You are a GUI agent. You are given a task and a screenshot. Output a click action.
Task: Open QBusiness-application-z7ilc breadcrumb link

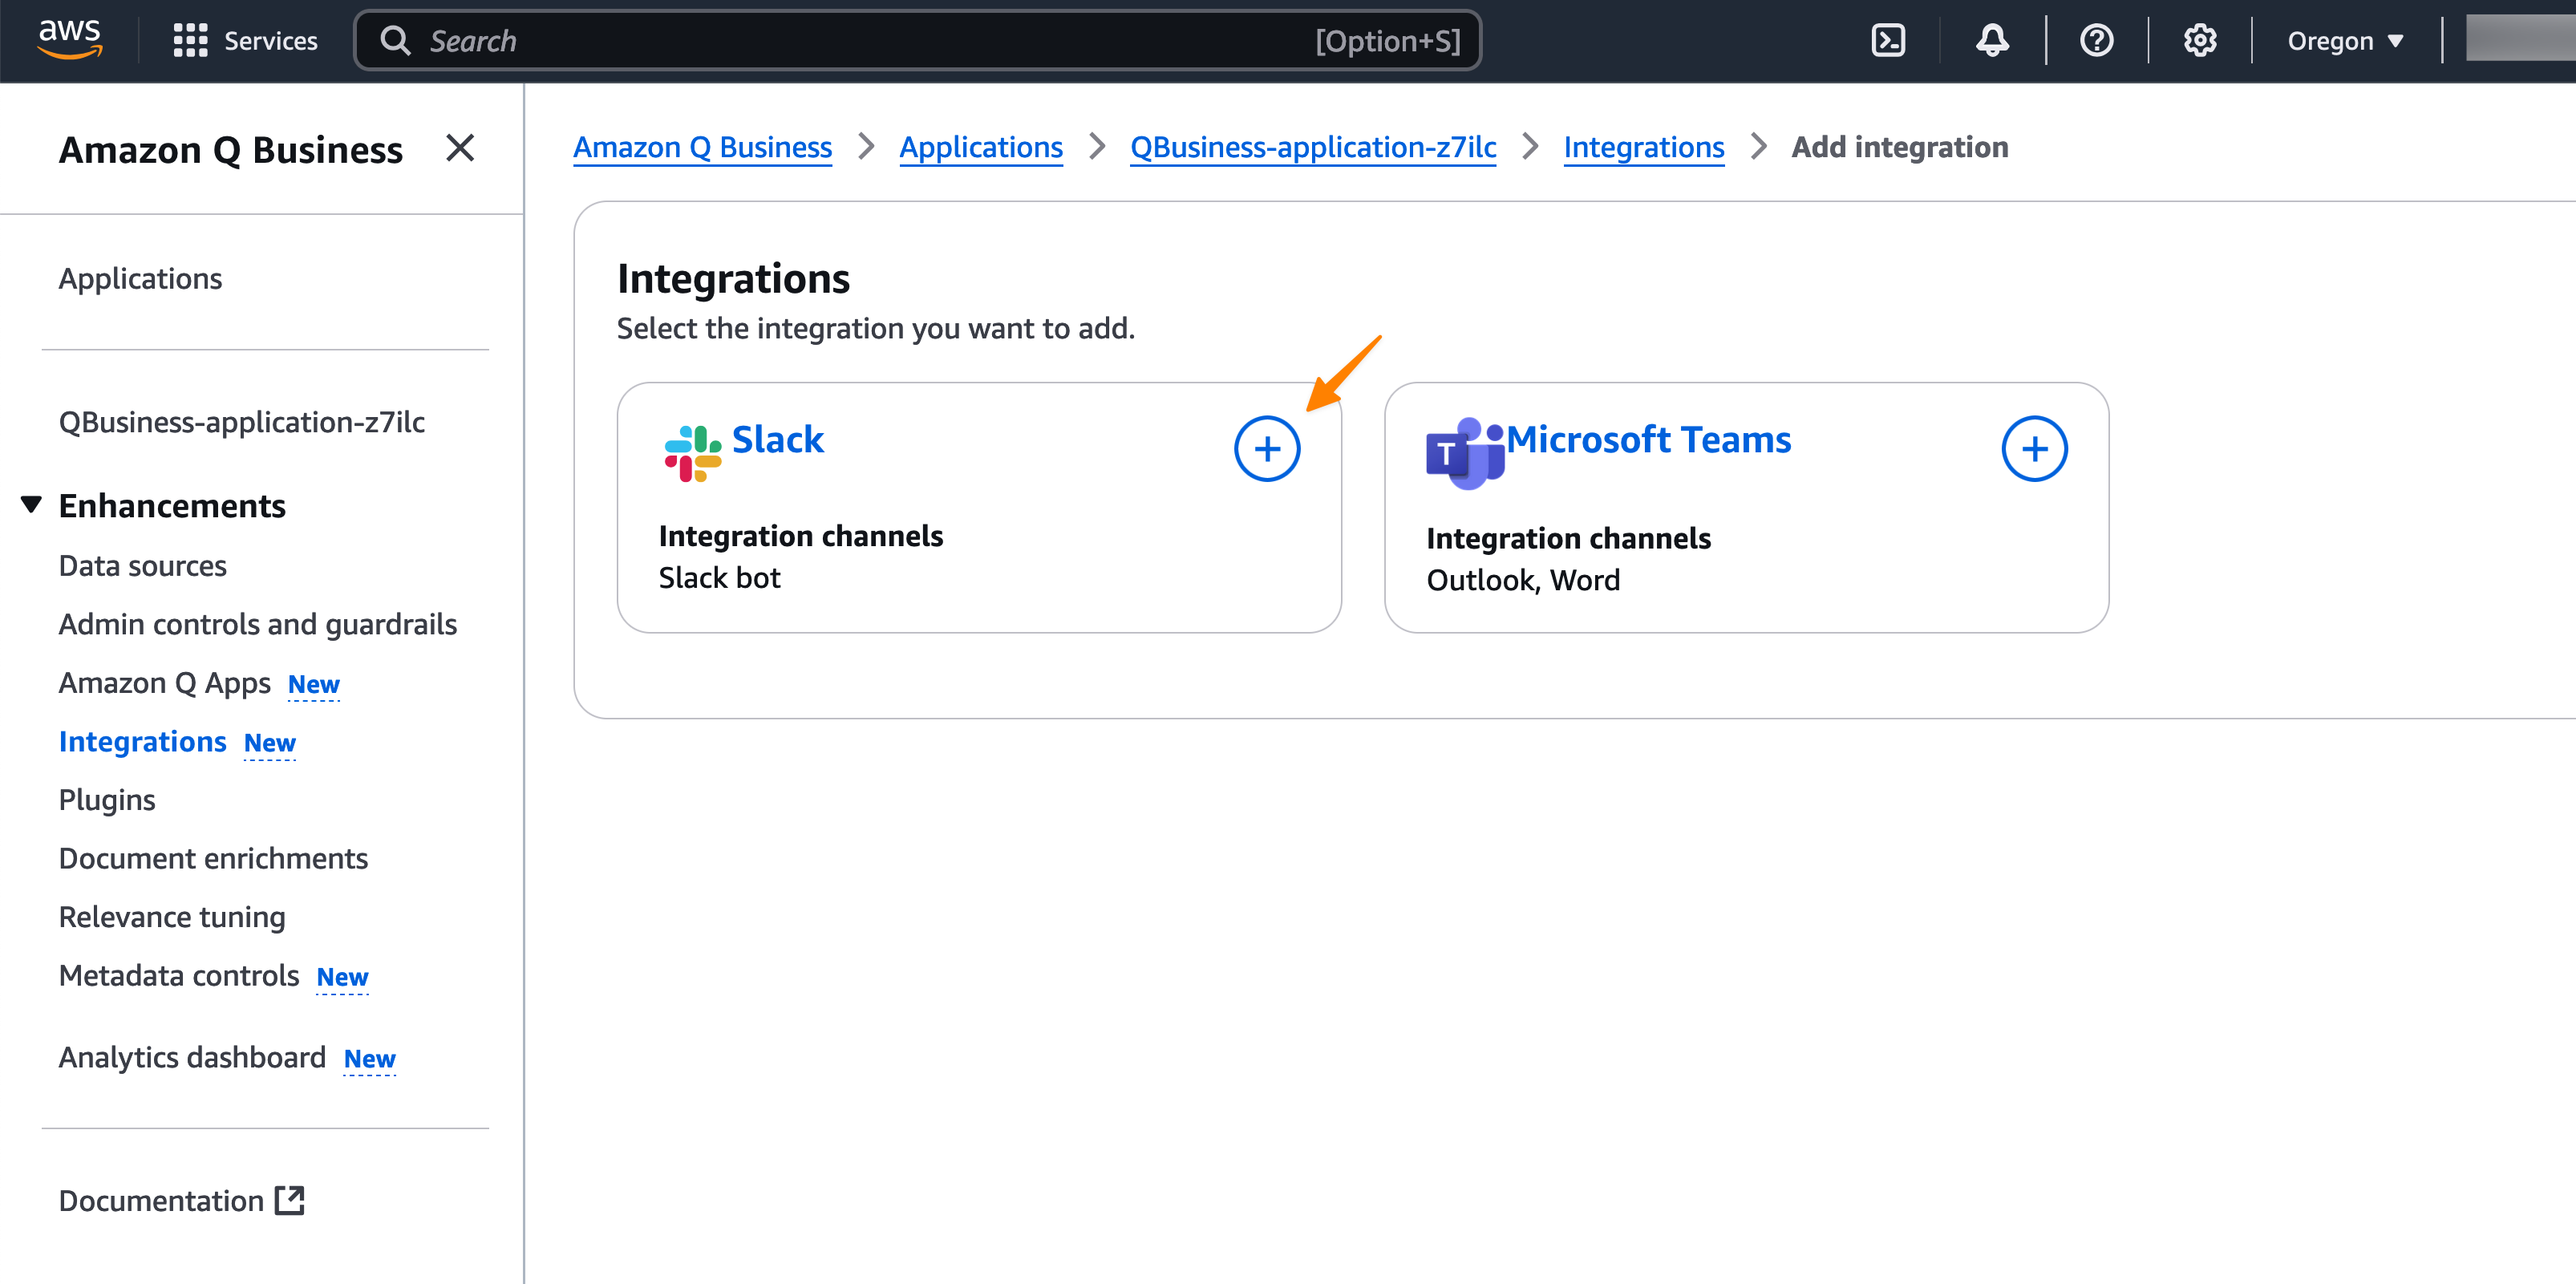point(1312,147)
